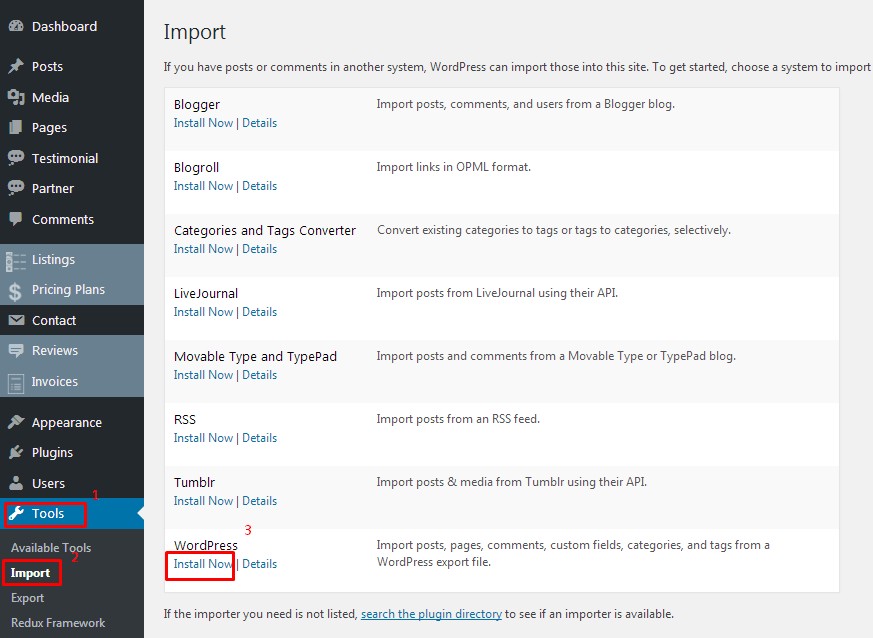Select Import submenu under Tools
873x638 pixels.
pyautogui.click(x=31, y=573)
